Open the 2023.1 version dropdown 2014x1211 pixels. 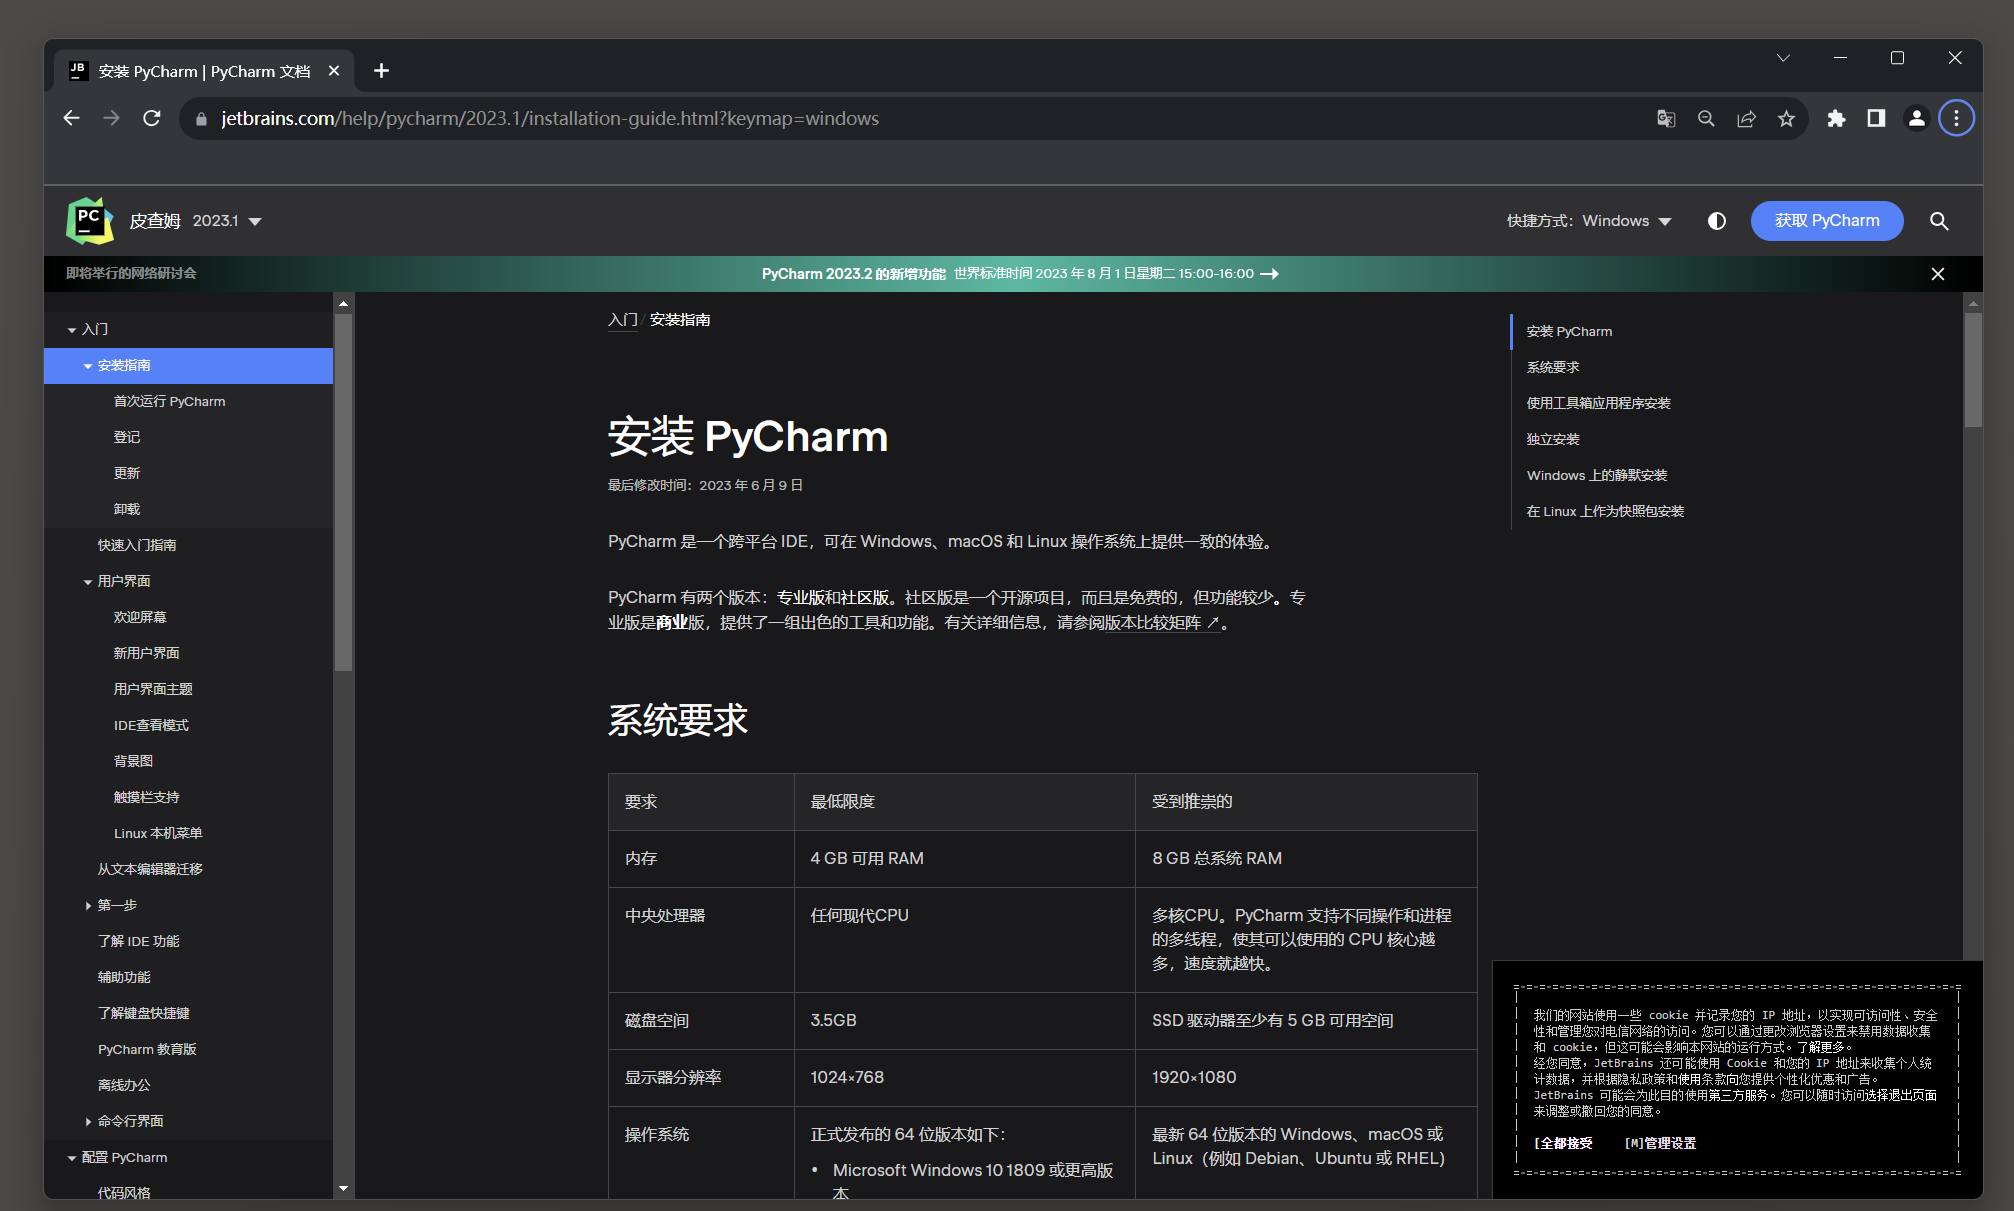point(227,221)
